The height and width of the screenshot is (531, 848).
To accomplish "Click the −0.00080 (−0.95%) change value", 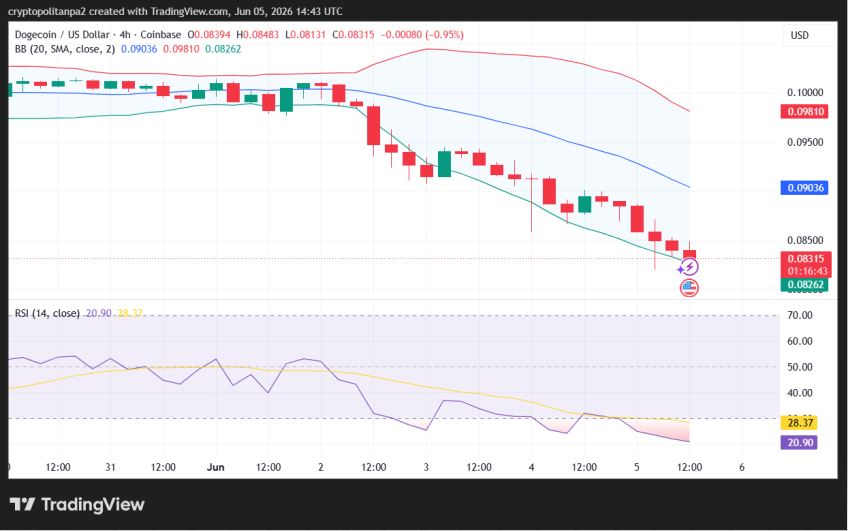I will [x=422, y=35].
